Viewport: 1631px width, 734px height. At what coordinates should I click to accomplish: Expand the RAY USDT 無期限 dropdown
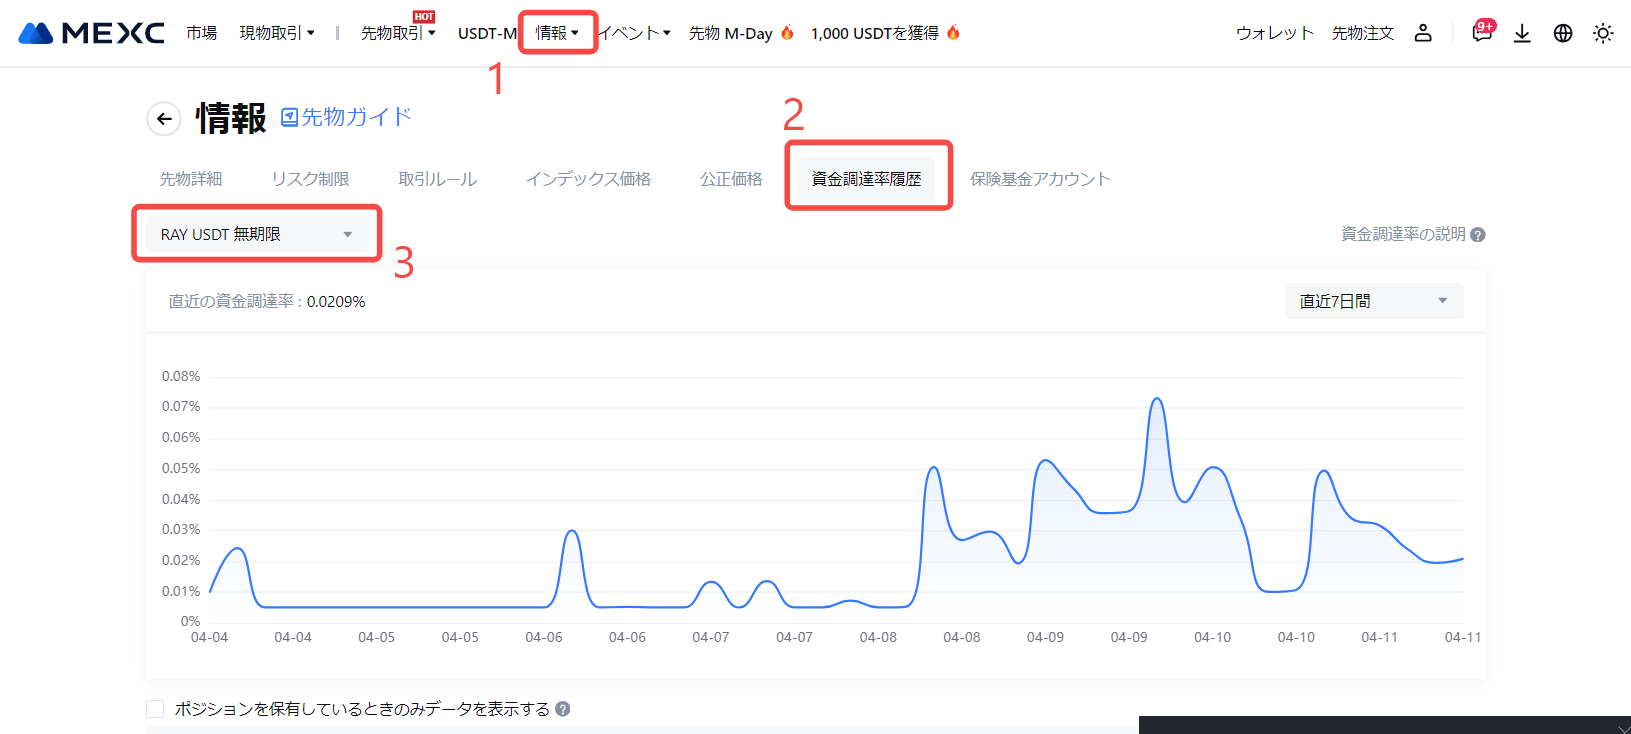click(257, 234)
